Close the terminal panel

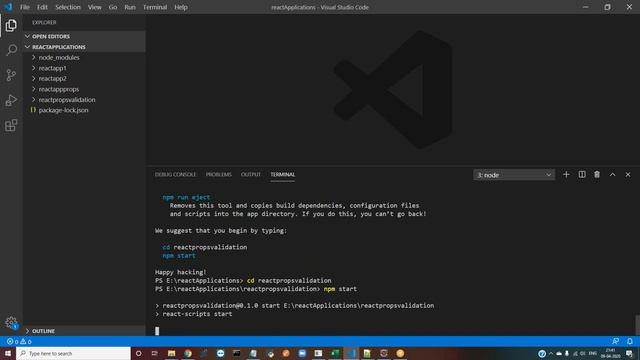pyautogui.click(x=628, y=175)
